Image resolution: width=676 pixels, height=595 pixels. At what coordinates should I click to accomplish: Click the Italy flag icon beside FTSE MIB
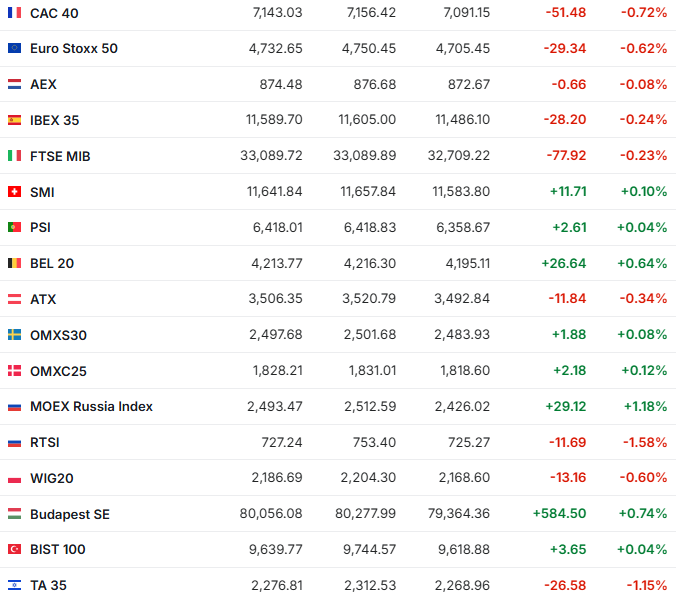[14, 156]
